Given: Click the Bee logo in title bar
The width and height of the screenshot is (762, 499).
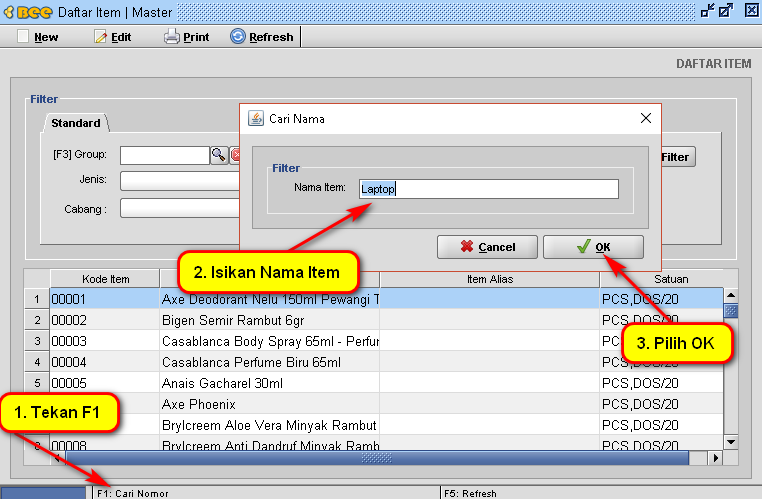Looking at the screenshot, I should [x=29, y=12].
